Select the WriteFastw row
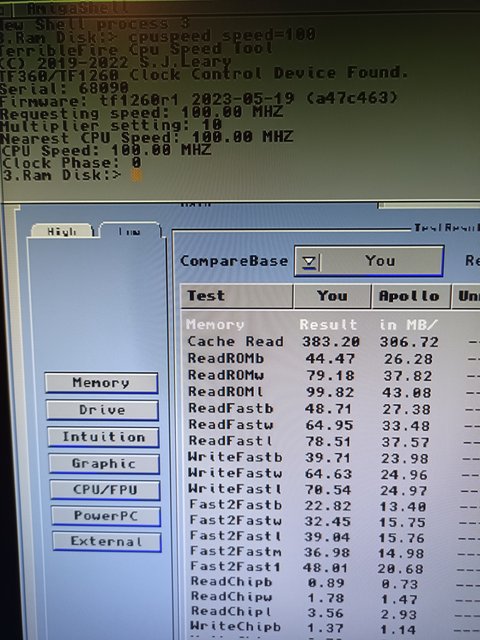480x640 pixels. tap(331, 473)
